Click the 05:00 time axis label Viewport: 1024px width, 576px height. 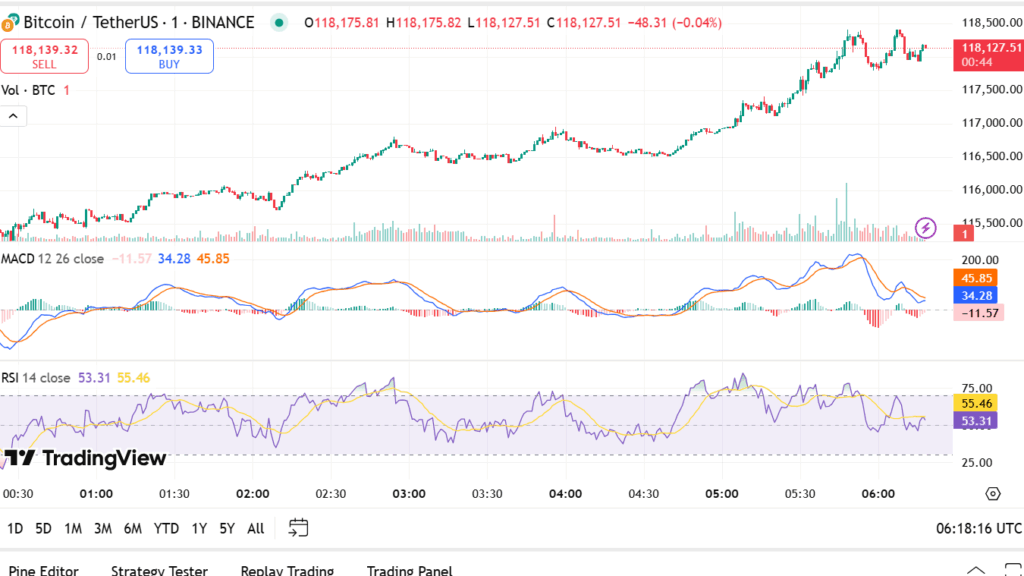(722, 494)
